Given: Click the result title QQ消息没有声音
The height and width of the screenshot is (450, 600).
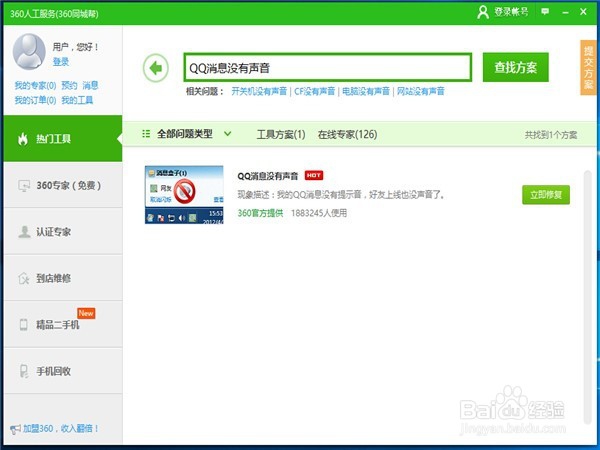Looking at the screenshot, I should pos(268,176).
